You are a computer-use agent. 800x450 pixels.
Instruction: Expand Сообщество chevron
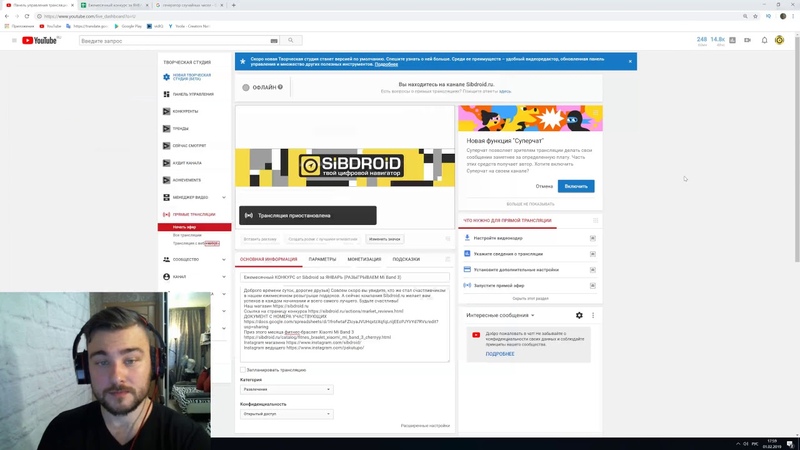[224, 260]
